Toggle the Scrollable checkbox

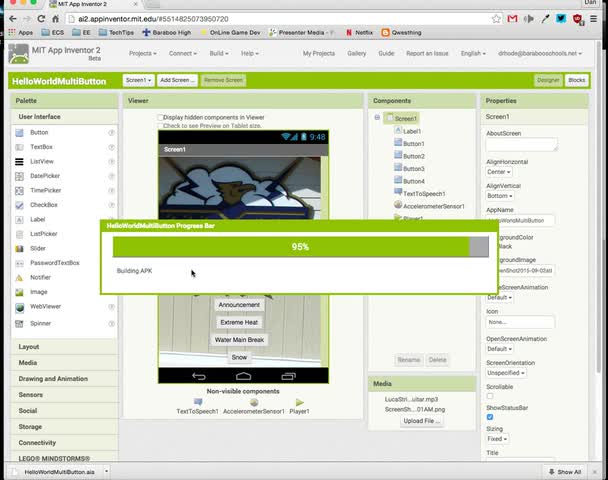pos(490,396)
